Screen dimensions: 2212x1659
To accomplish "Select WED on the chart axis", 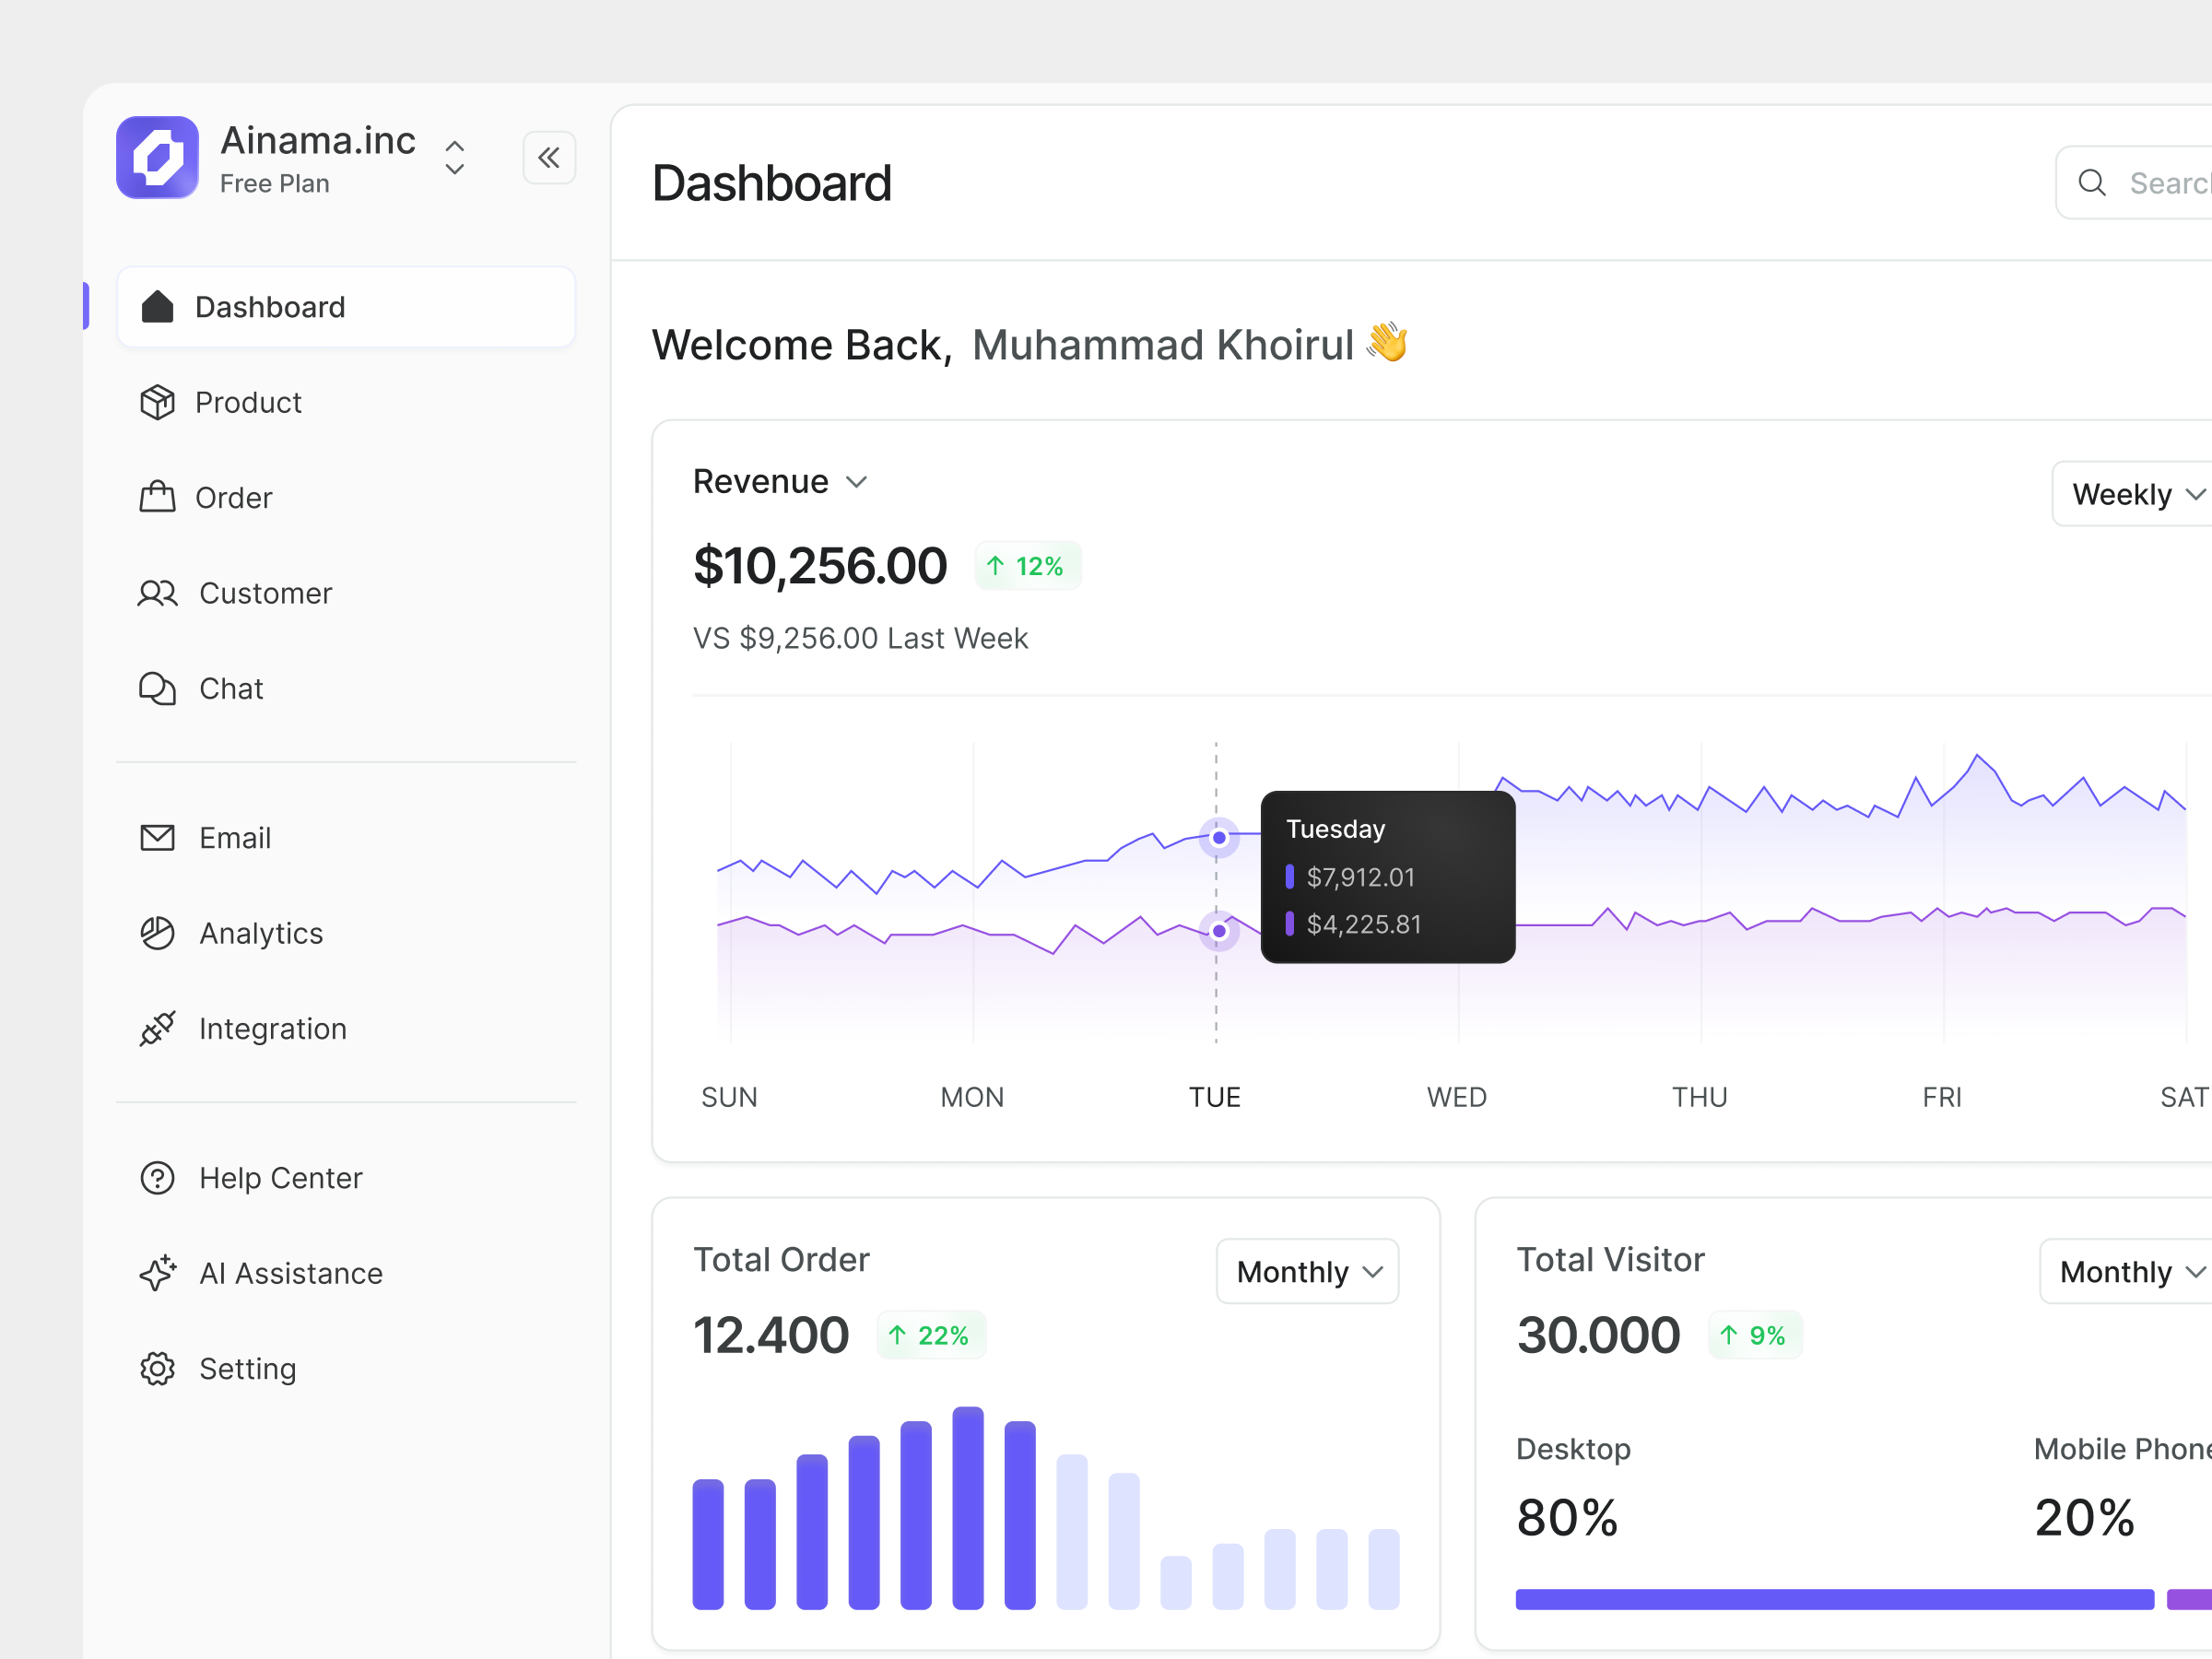I will (x=1457, y=1097).
